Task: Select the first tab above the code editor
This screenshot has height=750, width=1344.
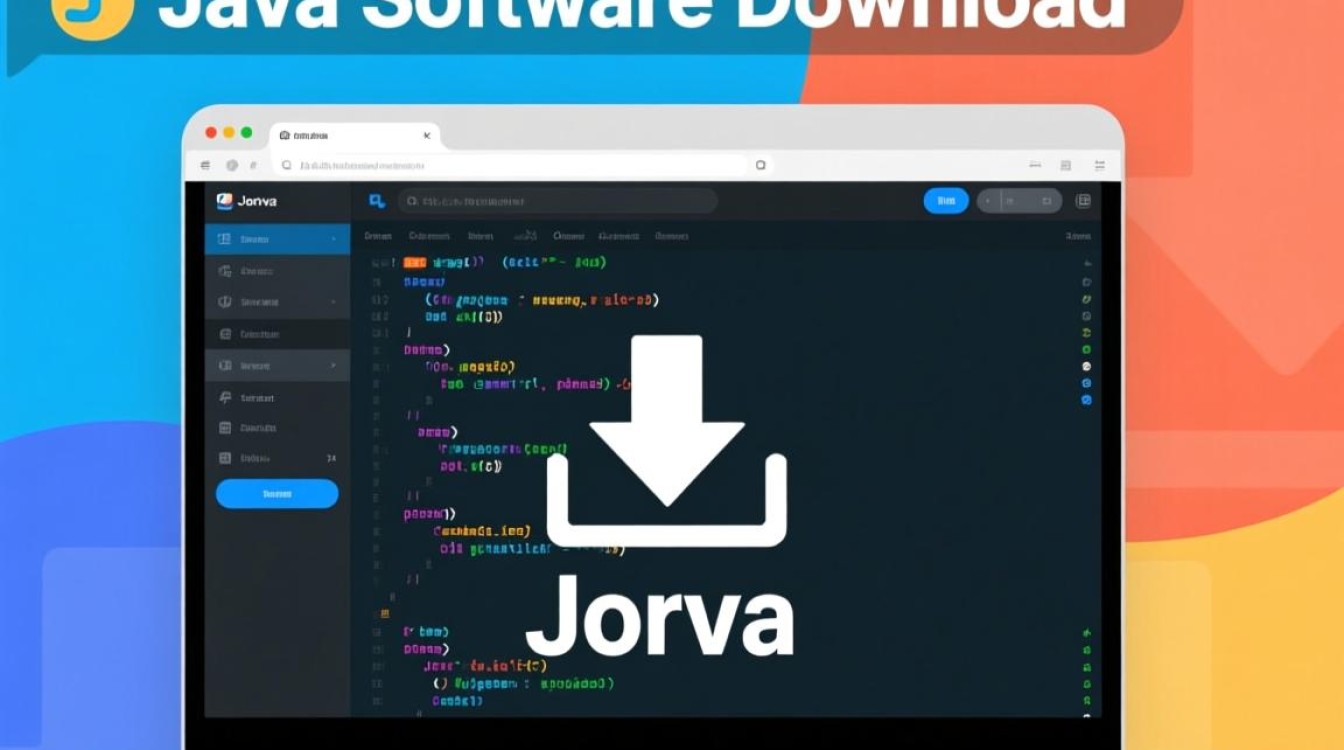Action: click(x=378, y=237)
